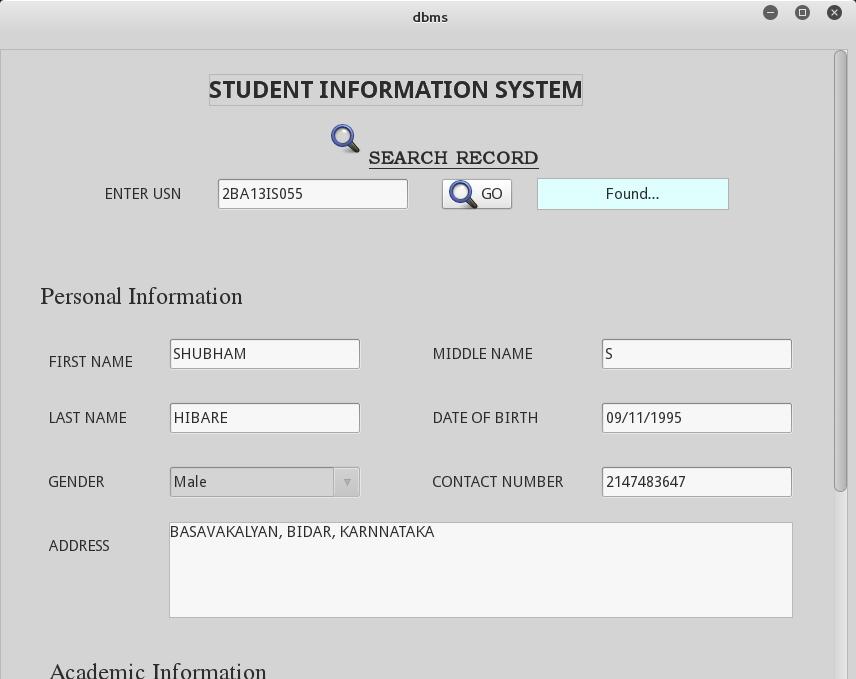This screenshot has width=856, height=679.
Task: Click the Date of Birth field
Action: (x=697, y=418)
